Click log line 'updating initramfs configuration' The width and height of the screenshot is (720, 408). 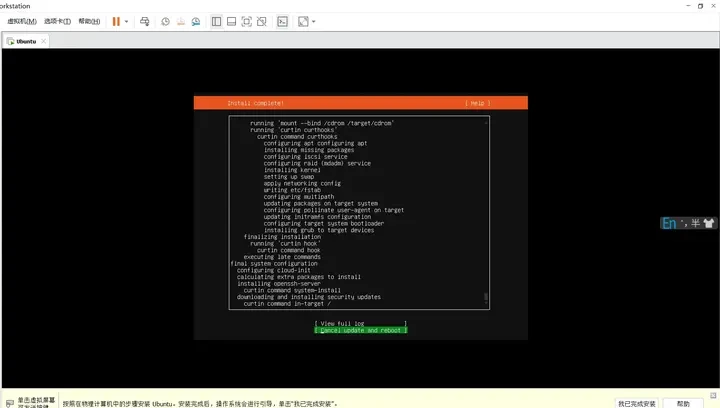(317, 217)
